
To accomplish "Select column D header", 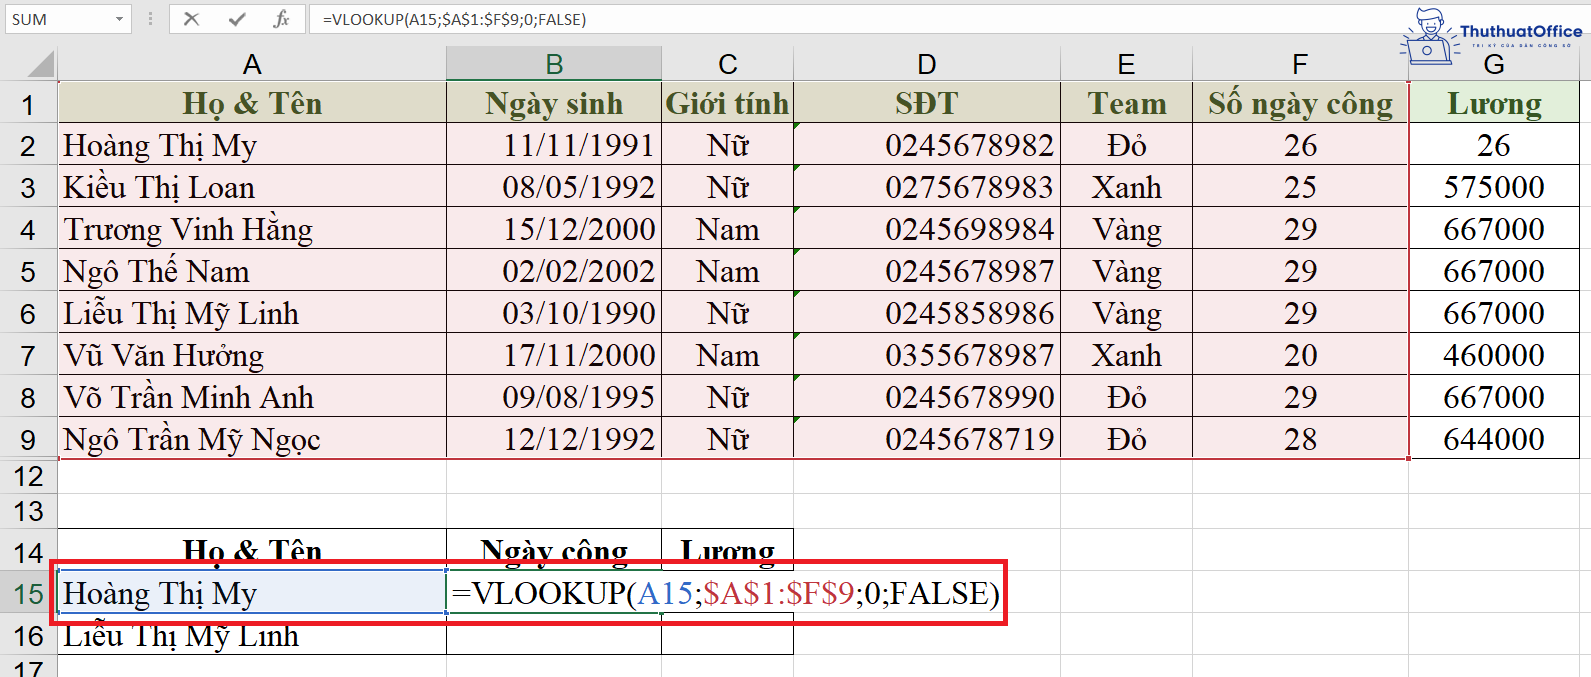I will (927, 65).
